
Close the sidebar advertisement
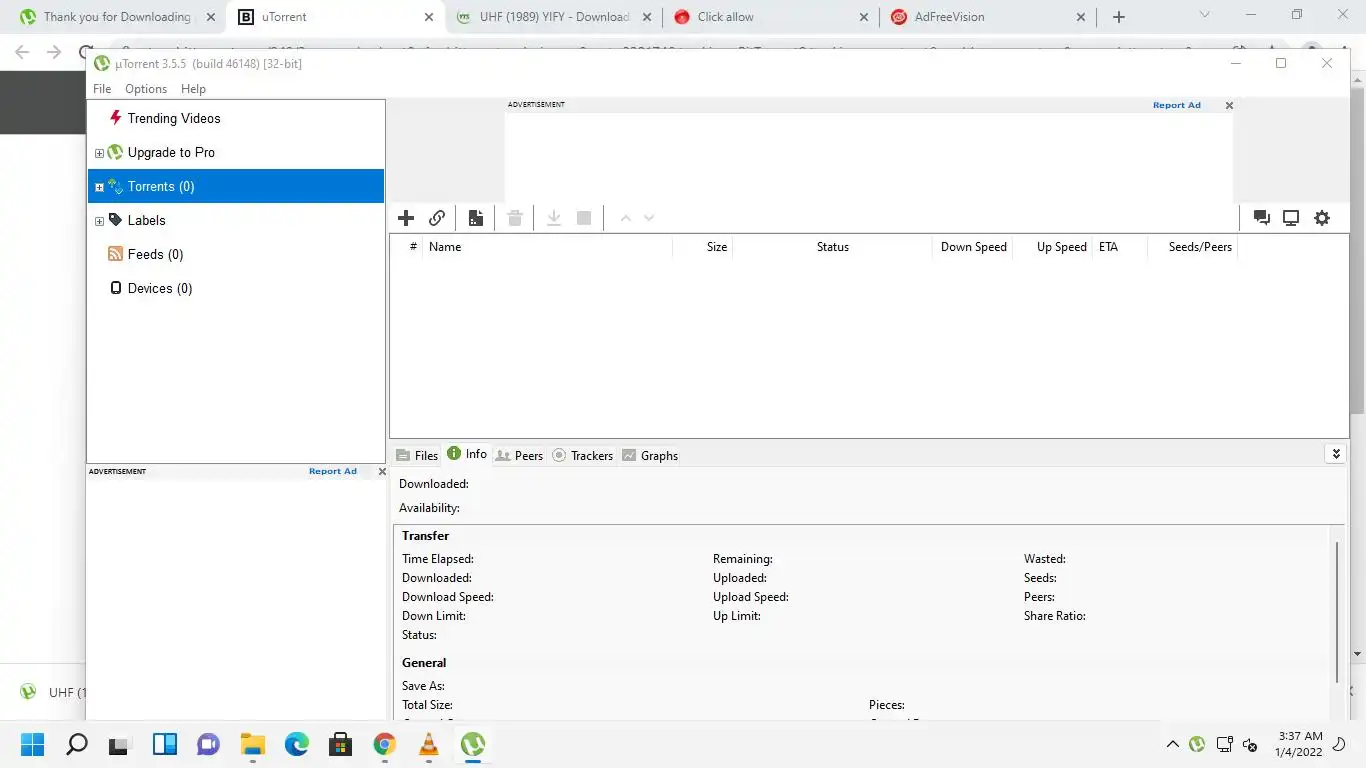(381, 471)
